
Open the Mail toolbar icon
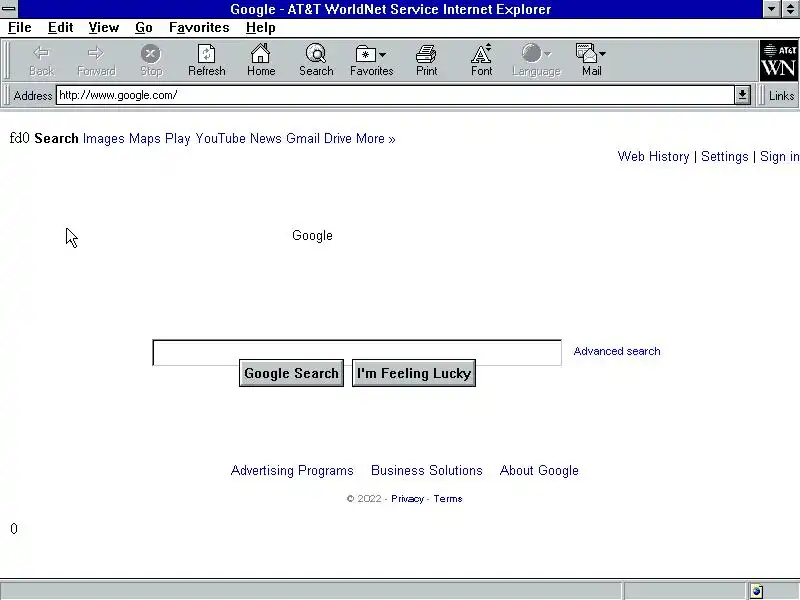(586, 54)
